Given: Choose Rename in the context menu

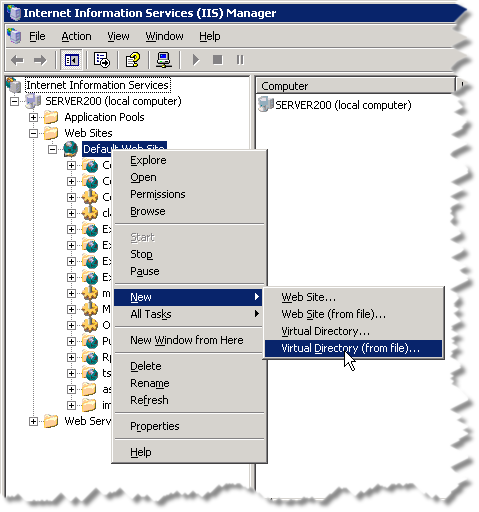Looking at the screenshot, I should click(189, 383).
